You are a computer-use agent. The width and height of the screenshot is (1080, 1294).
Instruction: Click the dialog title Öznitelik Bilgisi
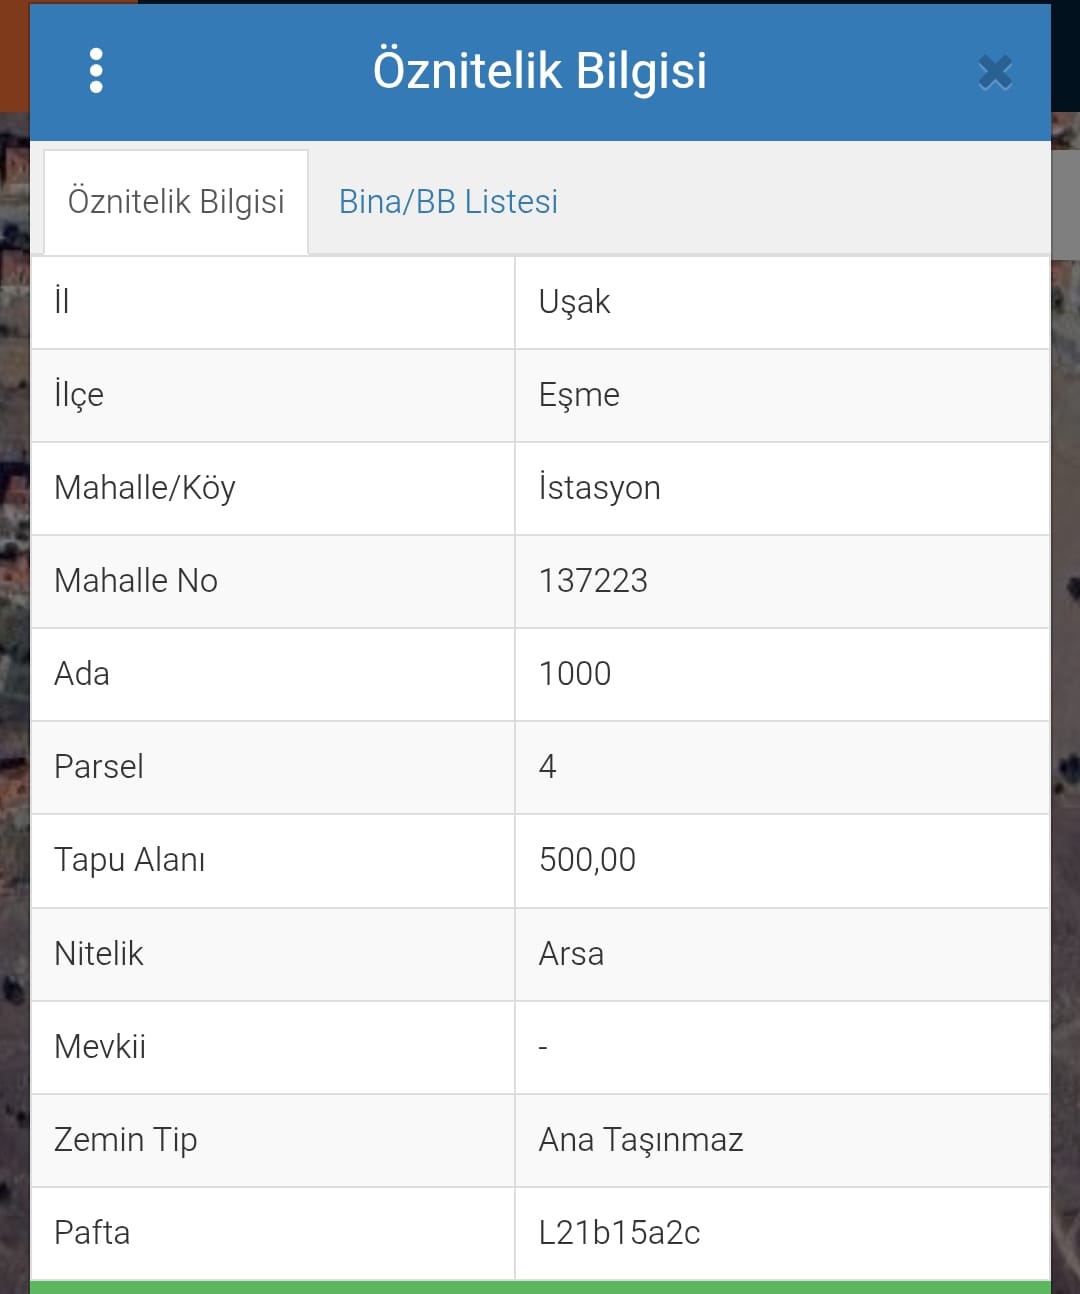click(x=540, y=71)
